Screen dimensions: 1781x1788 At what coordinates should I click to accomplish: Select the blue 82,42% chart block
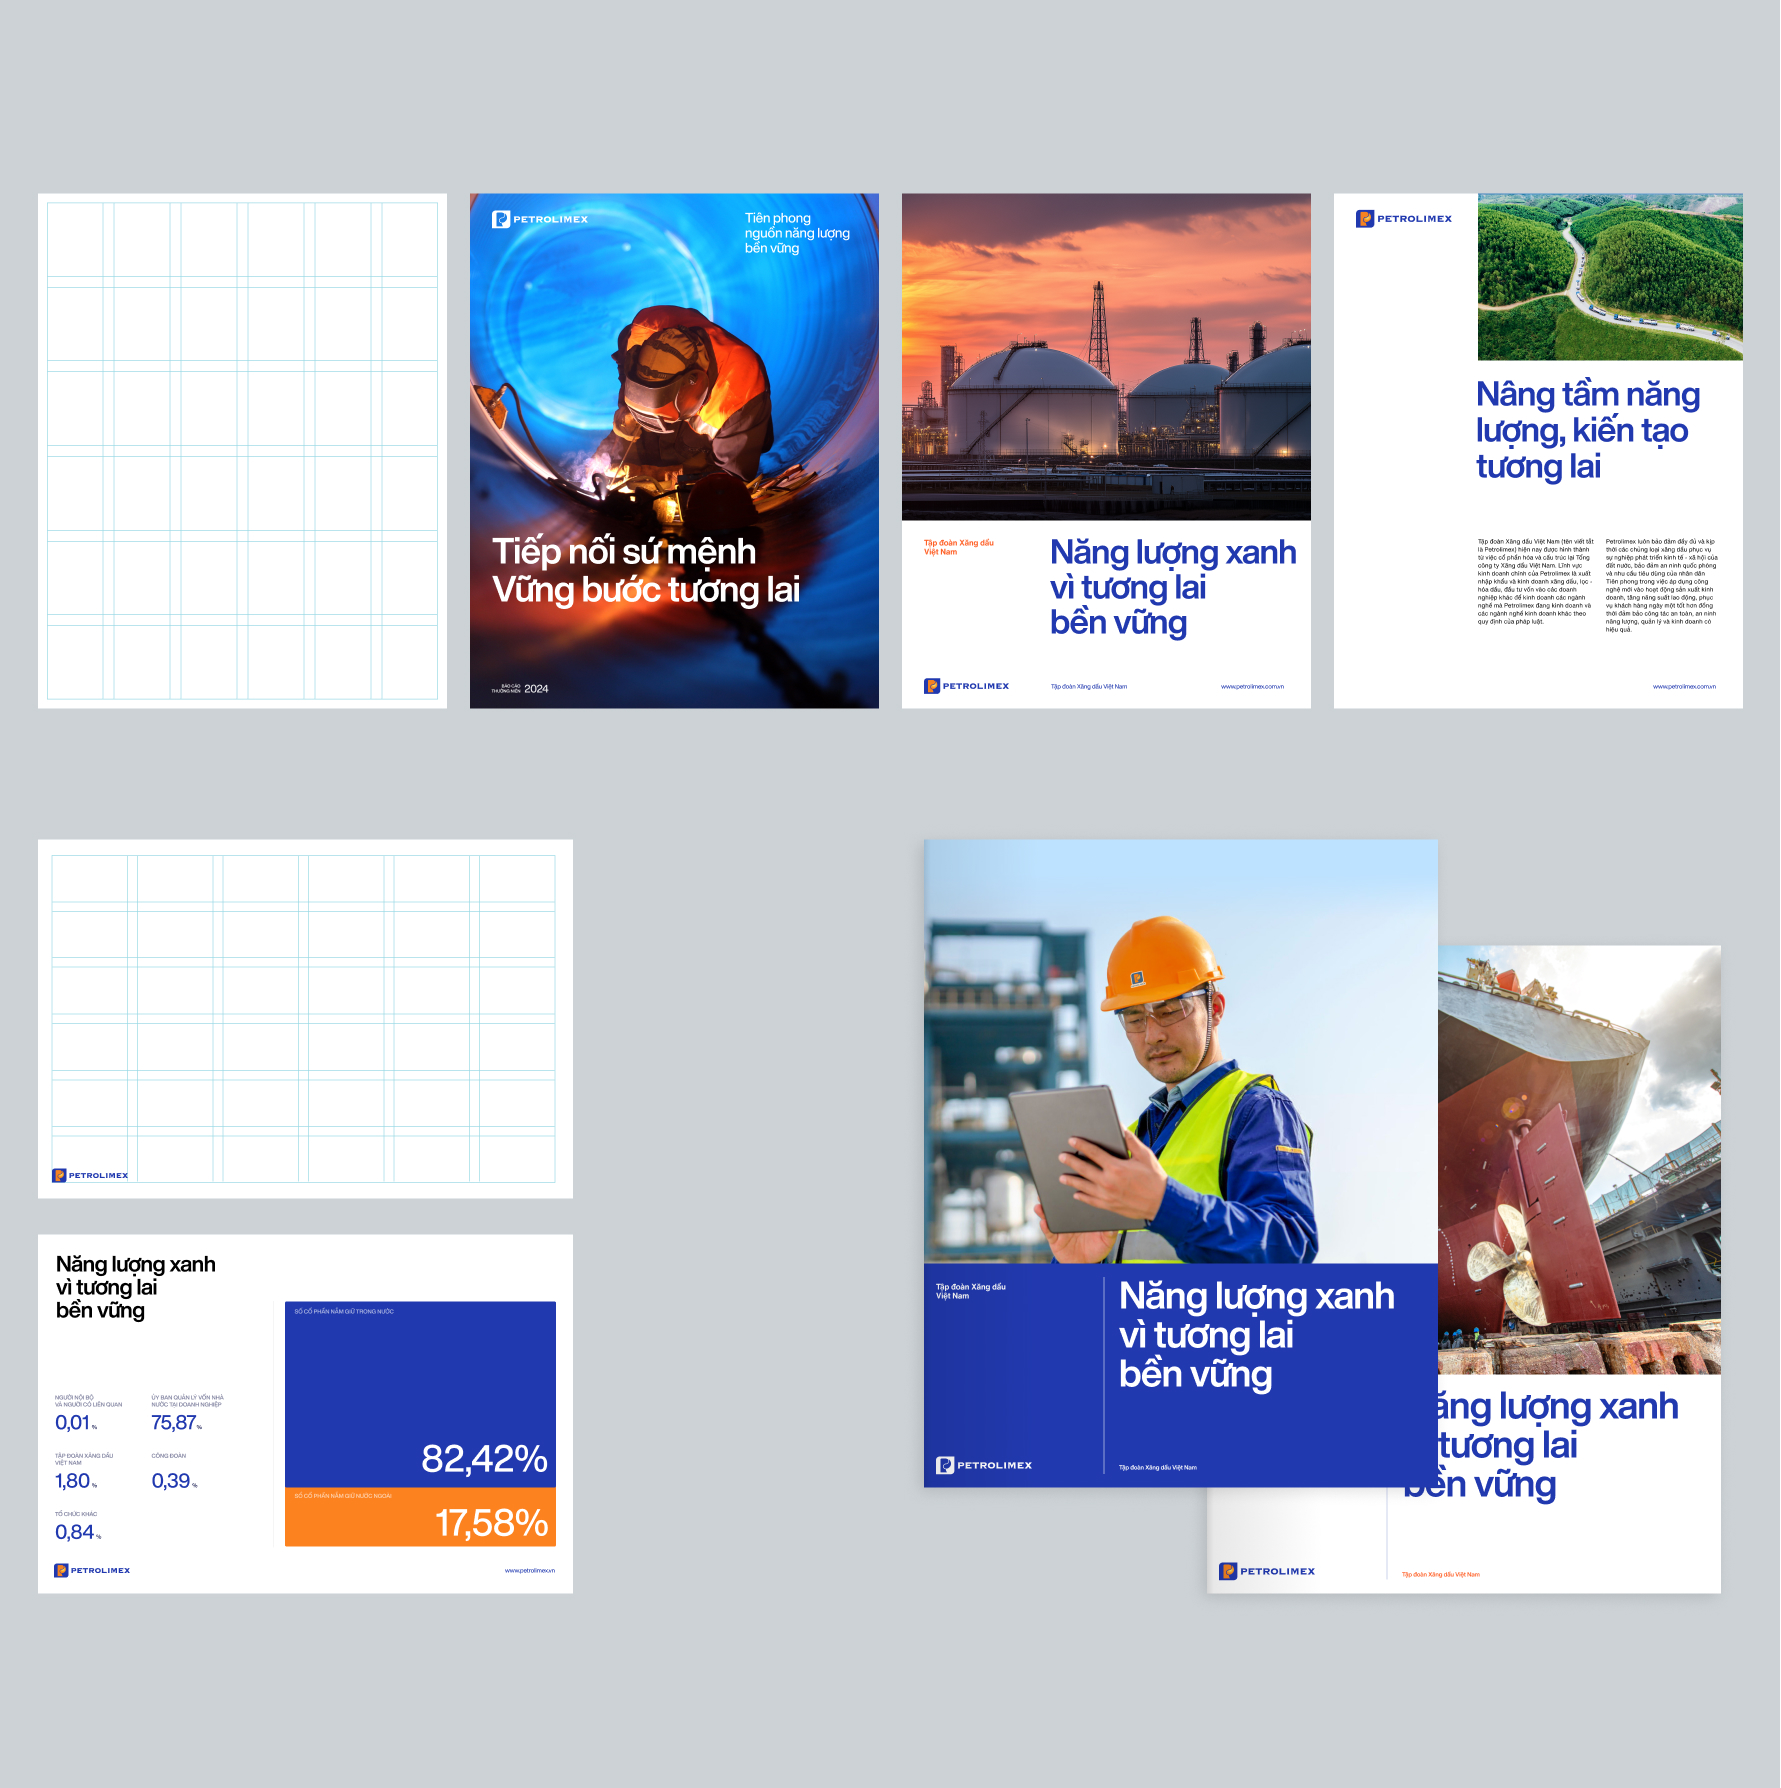coord(420,1390)
